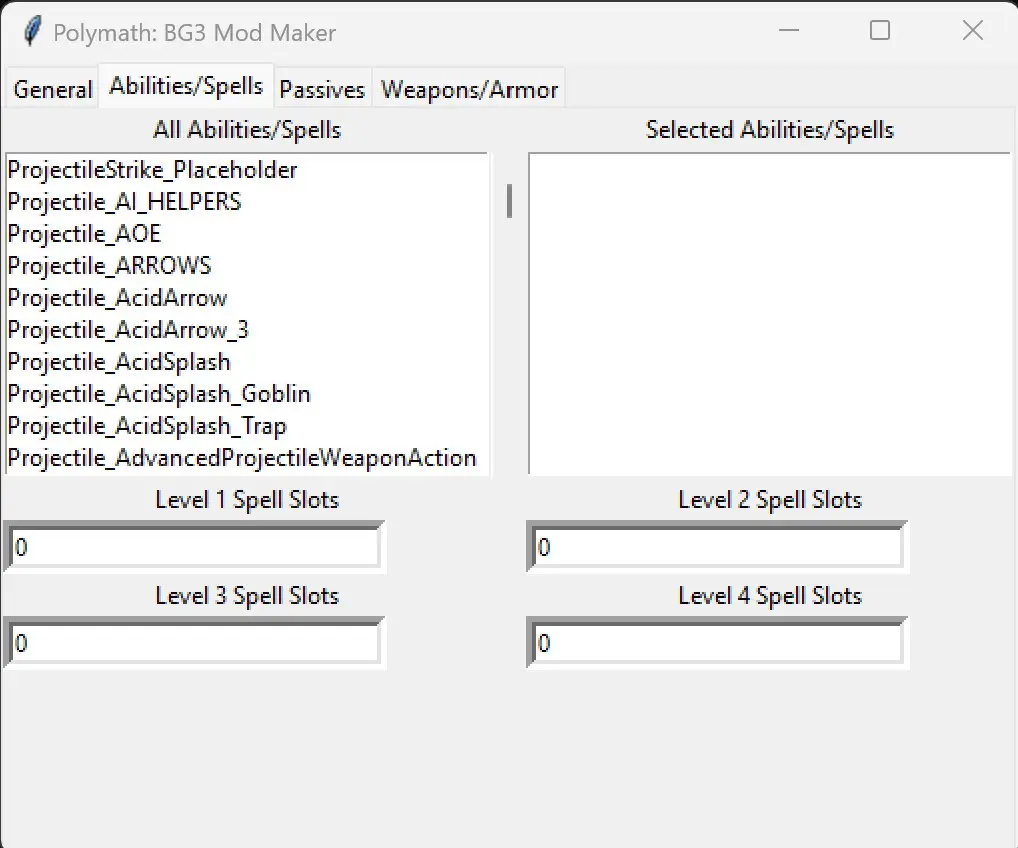Open the Passives tab
Screen dimensions: 1018x848
coord(322,89)
